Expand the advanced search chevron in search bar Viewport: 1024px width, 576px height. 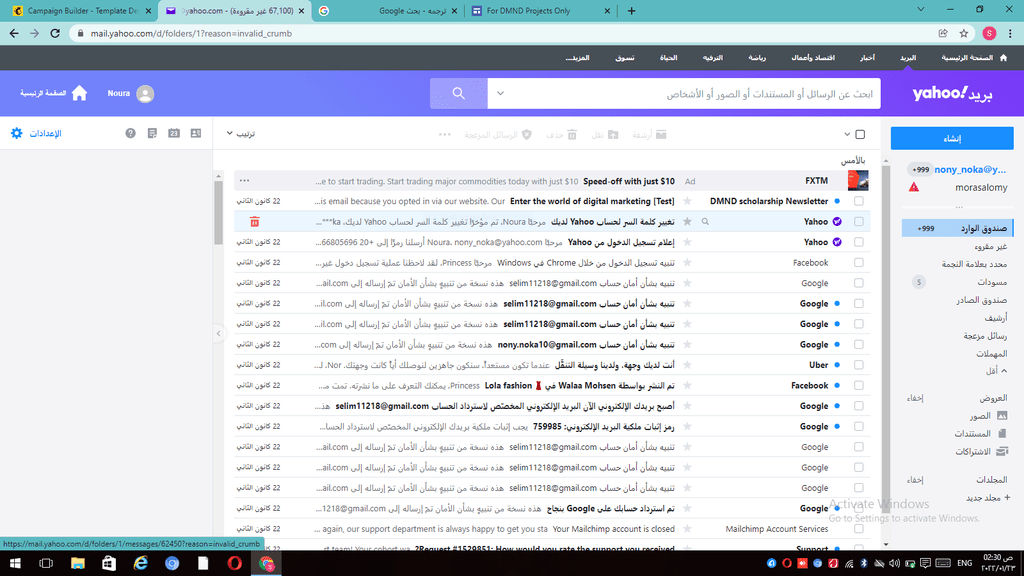point(500,93)
